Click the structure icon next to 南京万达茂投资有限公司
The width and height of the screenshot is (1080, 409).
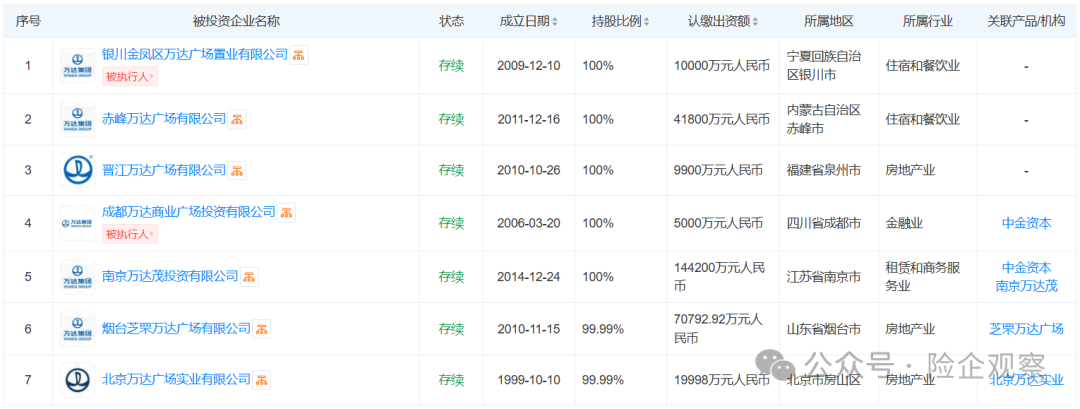point(250,276)
